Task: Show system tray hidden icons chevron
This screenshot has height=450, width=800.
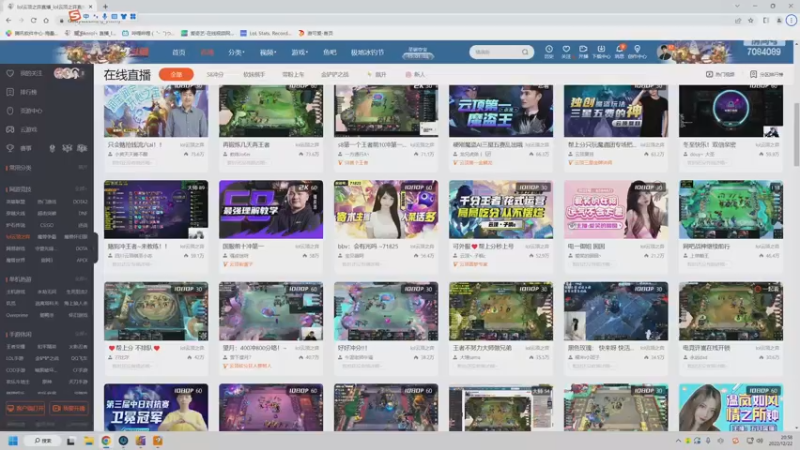Action: (x=678, y=441)
